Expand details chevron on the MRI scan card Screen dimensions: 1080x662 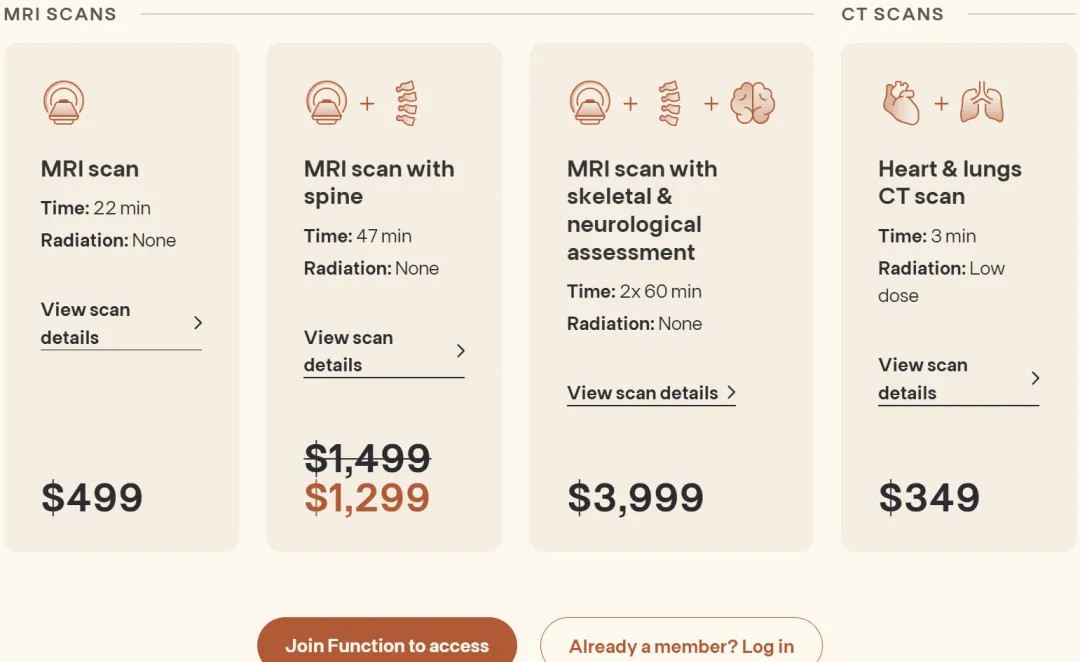tap(198, 323)
